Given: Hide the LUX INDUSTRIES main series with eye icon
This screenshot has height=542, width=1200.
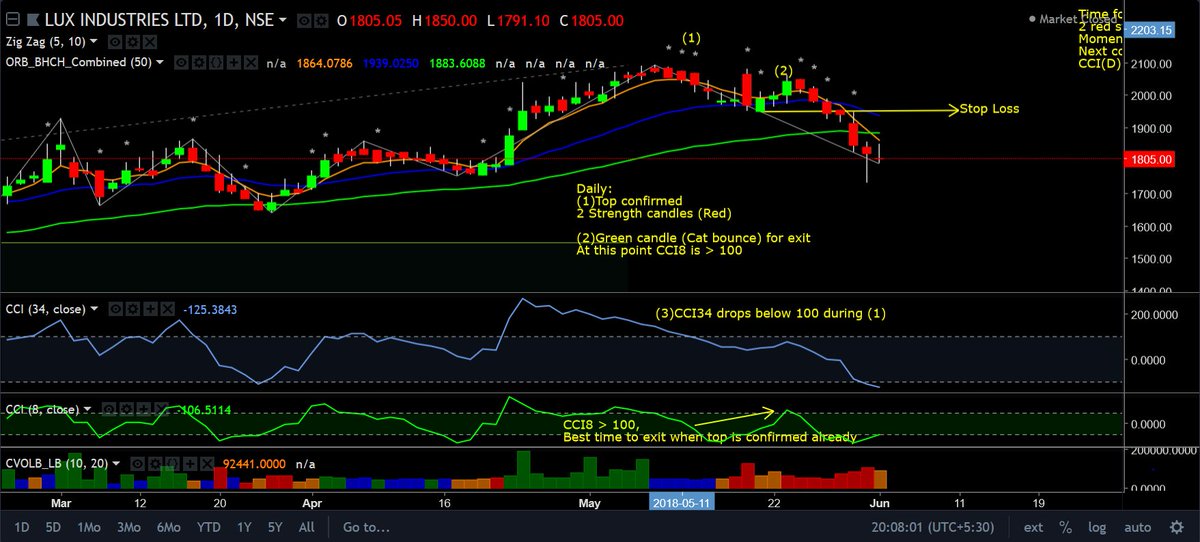Looking at the screenshot, I should pyautogui.click(x=303, y=21).
